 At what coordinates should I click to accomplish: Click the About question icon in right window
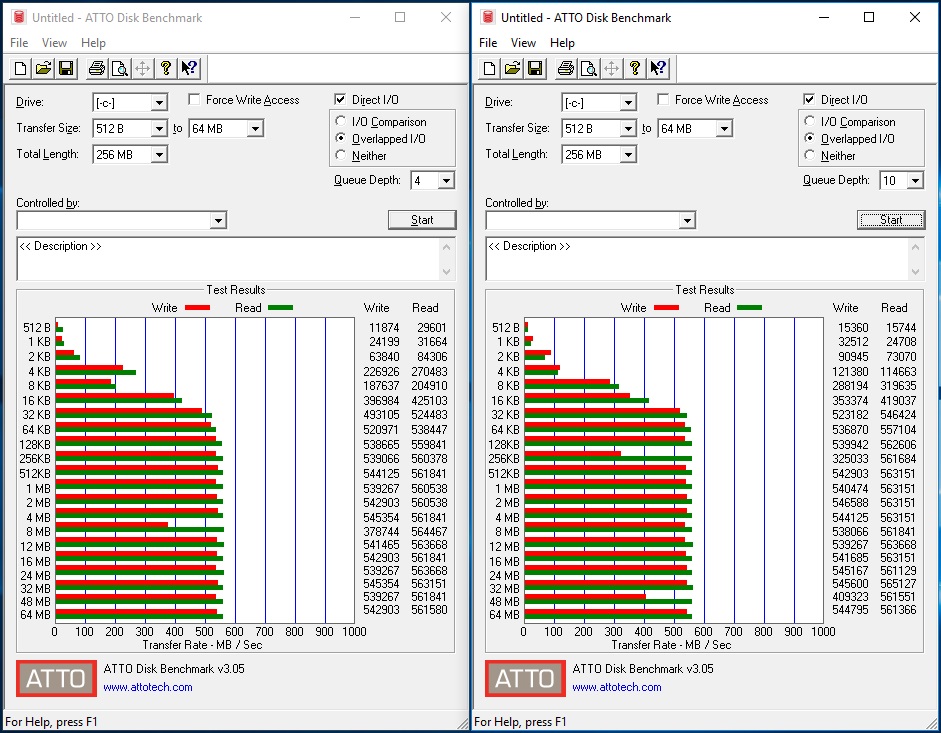(634, 68)
